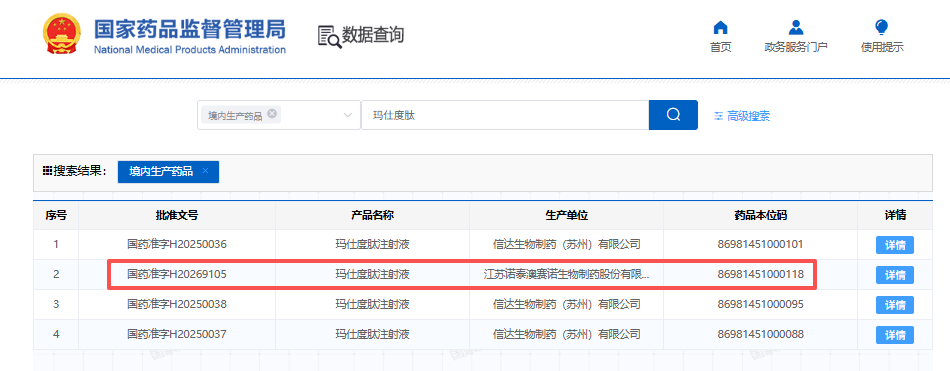Click the national emblem logo
The height and width of the screenshot is (371, 950).
pos(62,35)
